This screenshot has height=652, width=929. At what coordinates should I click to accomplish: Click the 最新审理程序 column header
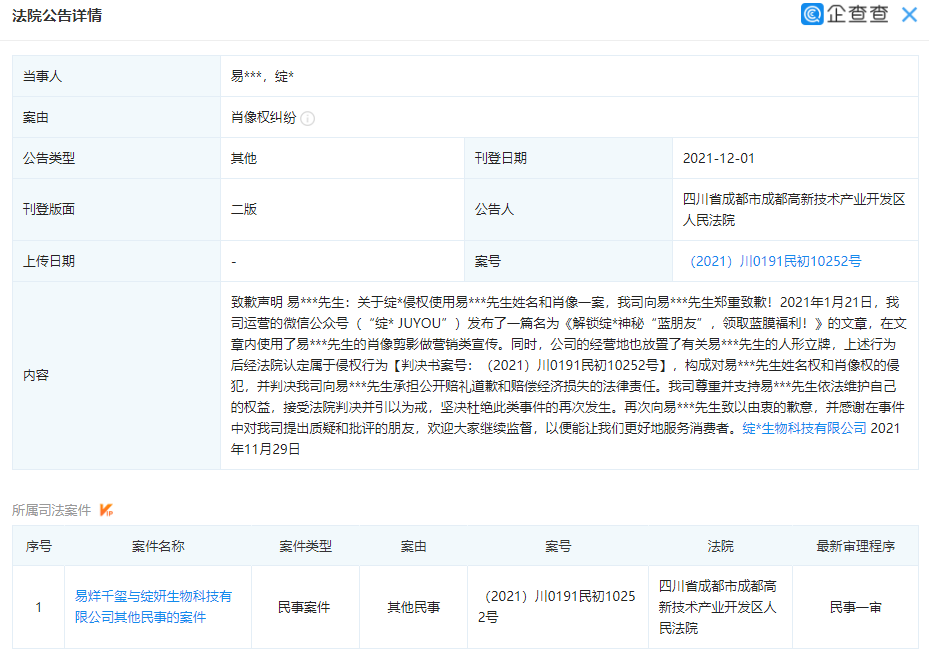(855, 546)
